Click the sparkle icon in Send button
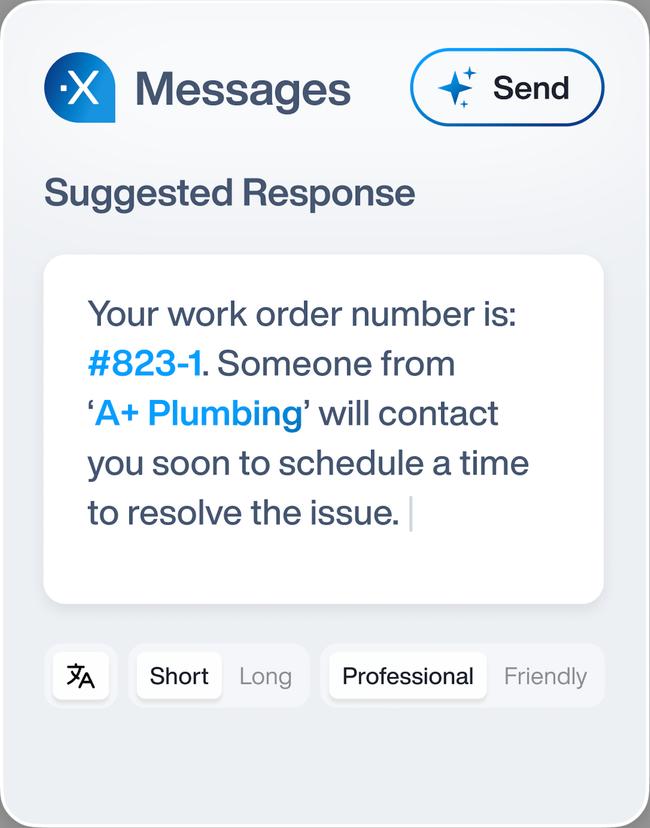650x828 pixels. (x=456, y=88)
